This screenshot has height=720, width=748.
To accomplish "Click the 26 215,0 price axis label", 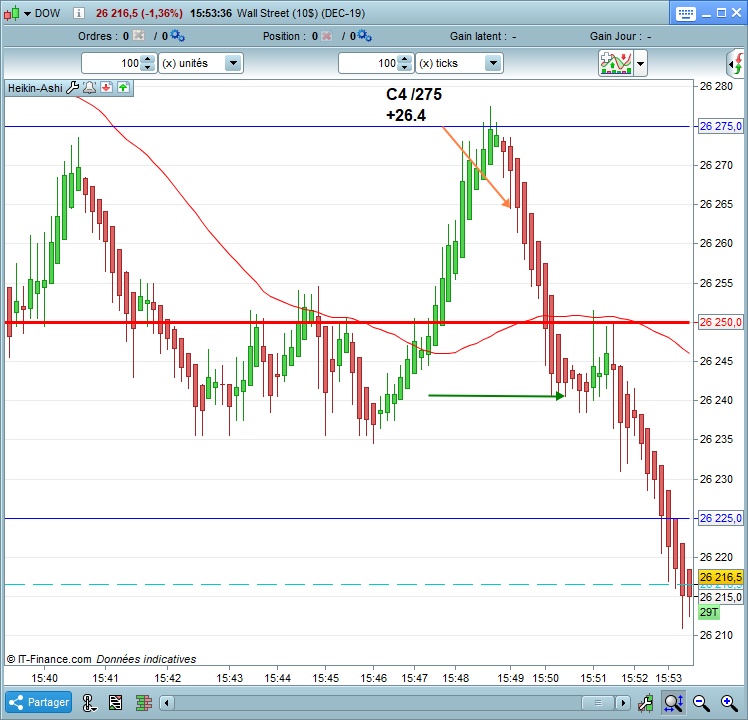I will tap(720, 597).
